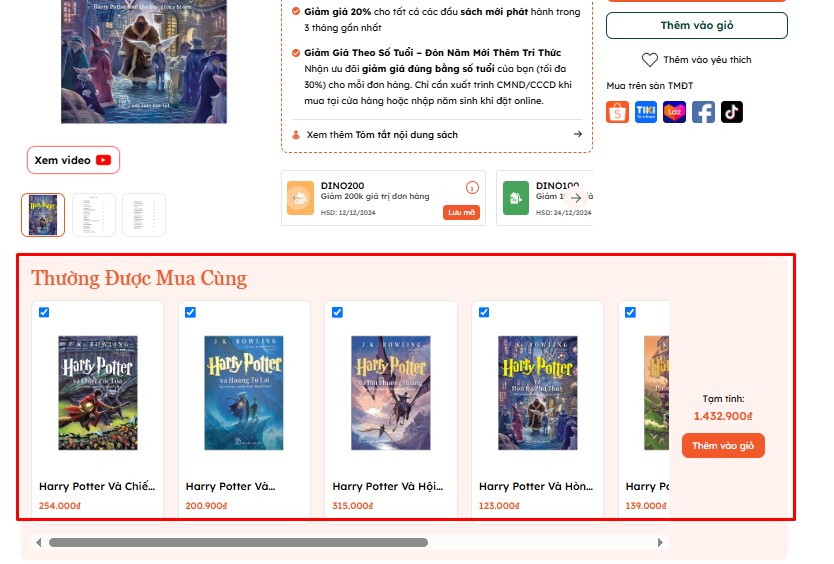Uncheck Harry Potter Và Hòn... checkbox

[x=484, y=312]
